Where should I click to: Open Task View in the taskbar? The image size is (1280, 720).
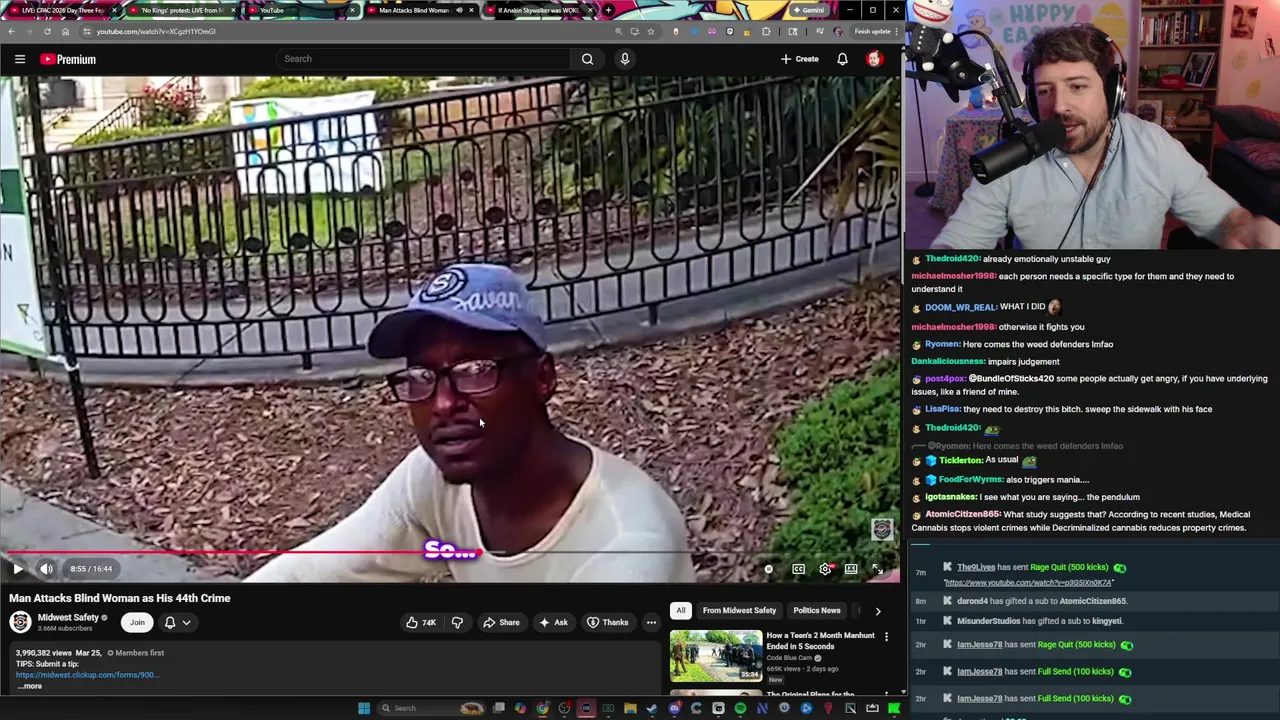[499, 708]
